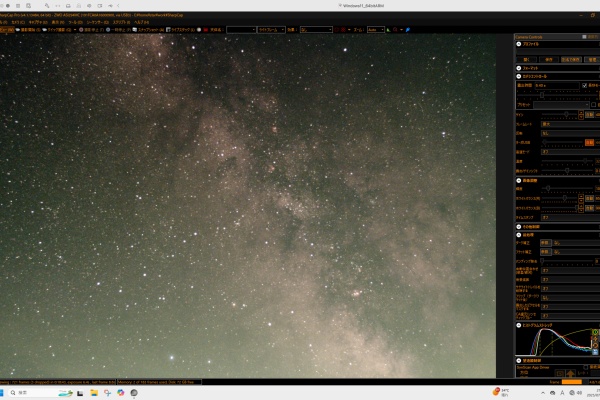Image resolution: width=600 pixels, height=400 pixels.
Task: Collapse the 前処理 (Preprocessing) section
Action: [x=518, y=235]
